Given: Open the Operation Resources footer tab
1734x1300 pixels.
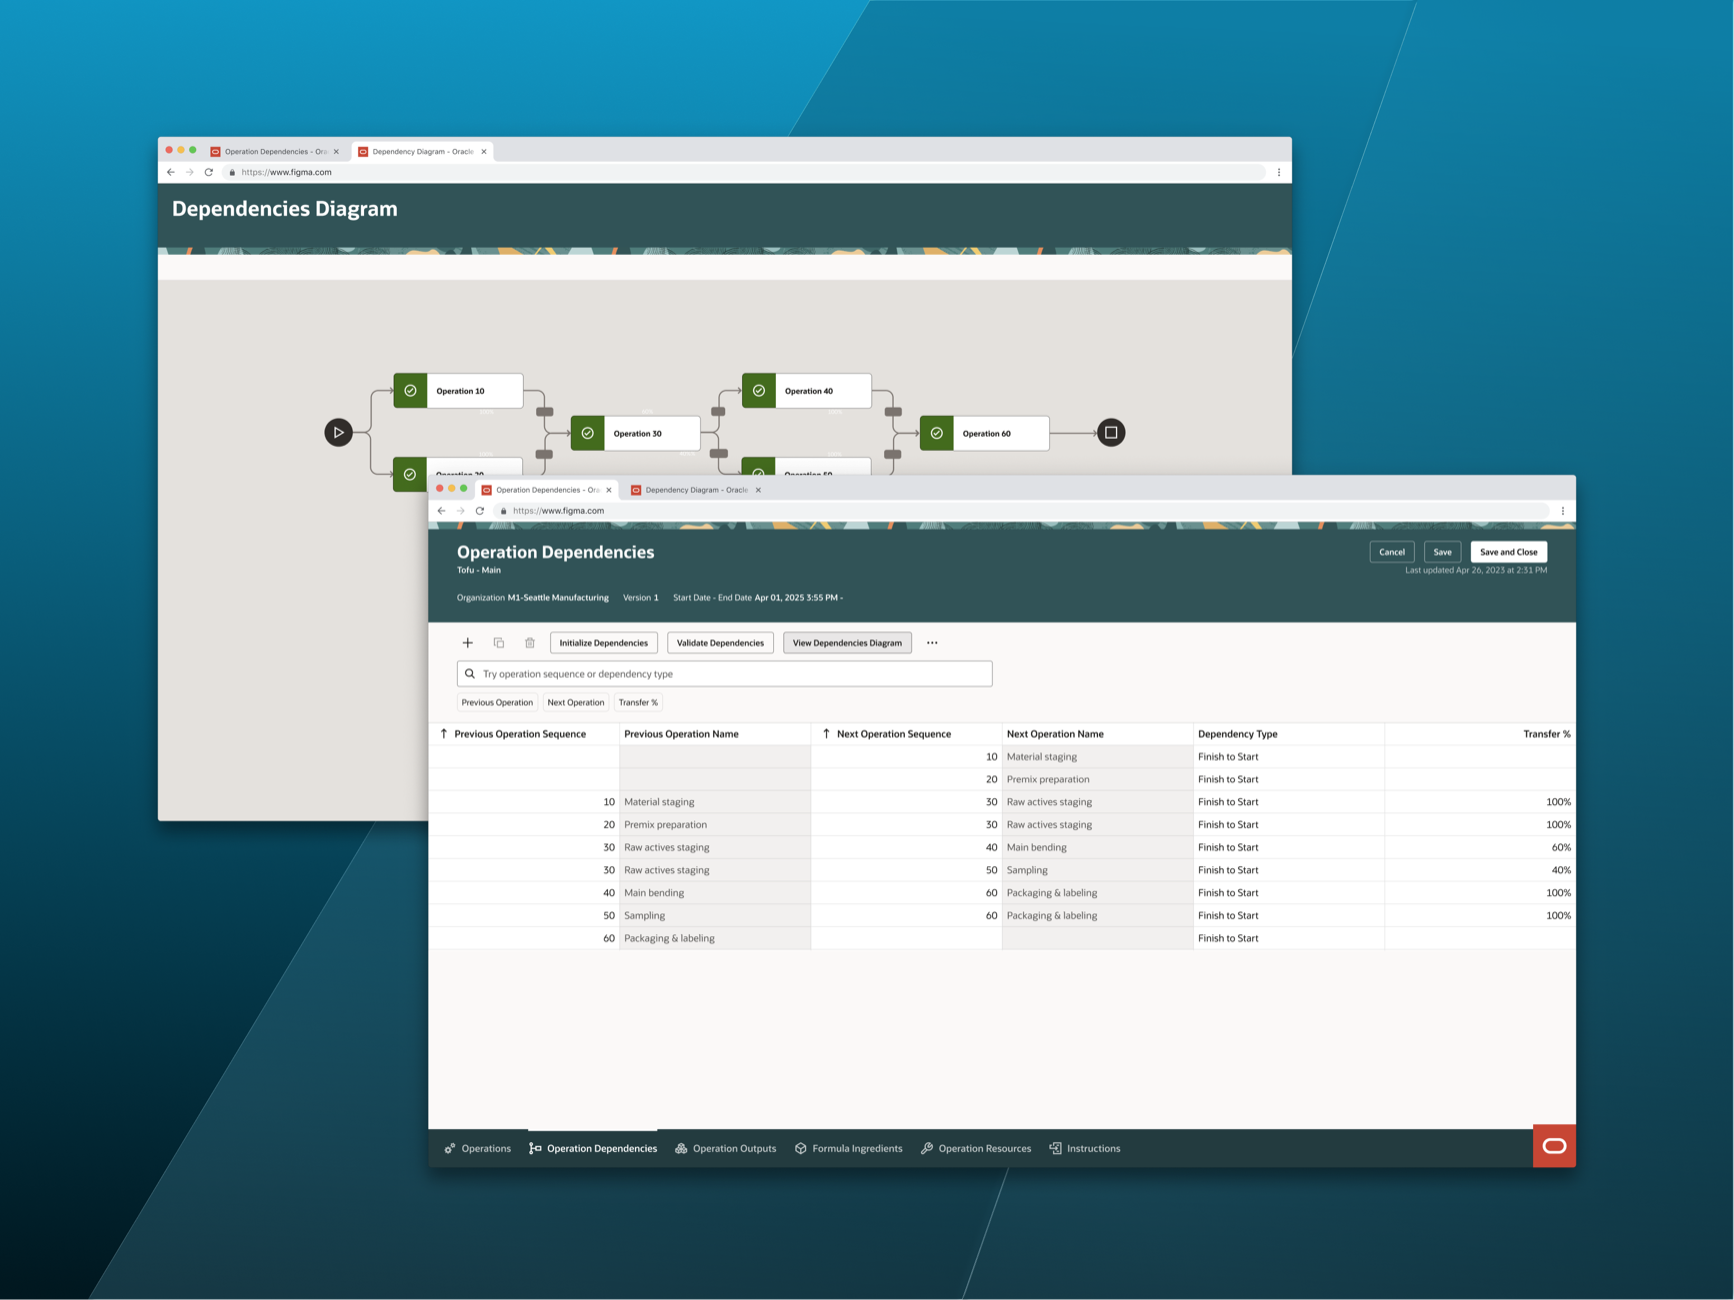Looking at the screenshot, I should click(976, 1149).
